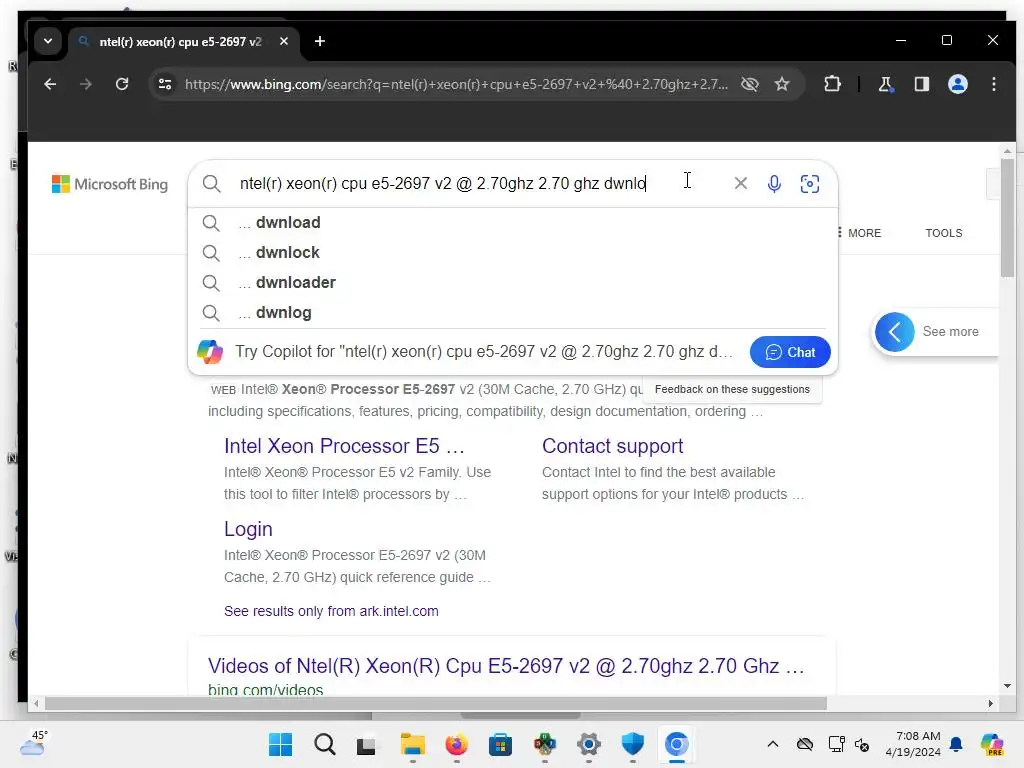Click the search magnifier in Bing box

[x=211, y=184]
